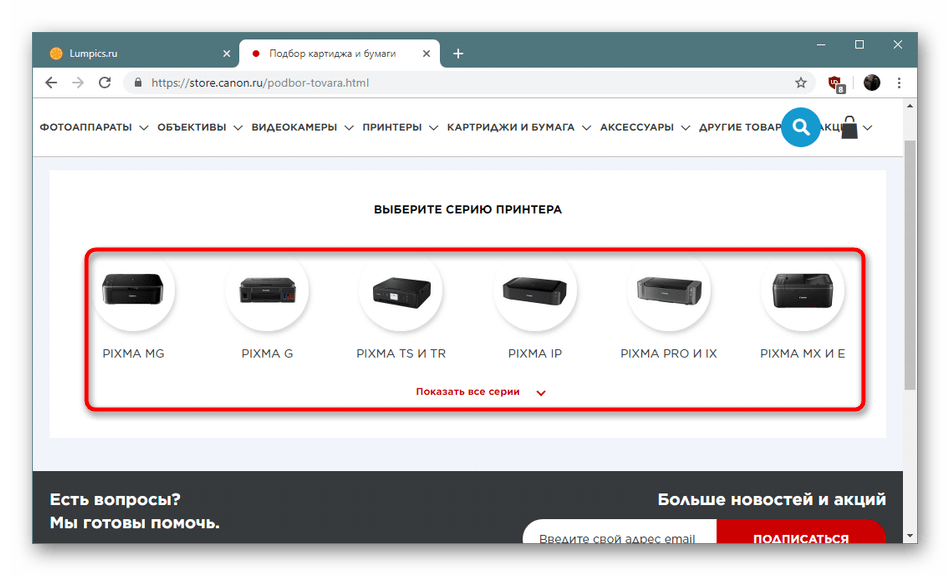This screenshot has width=950, height=576.
Task: Click the chevron beside Показать все серии
Action: [541, 393]
